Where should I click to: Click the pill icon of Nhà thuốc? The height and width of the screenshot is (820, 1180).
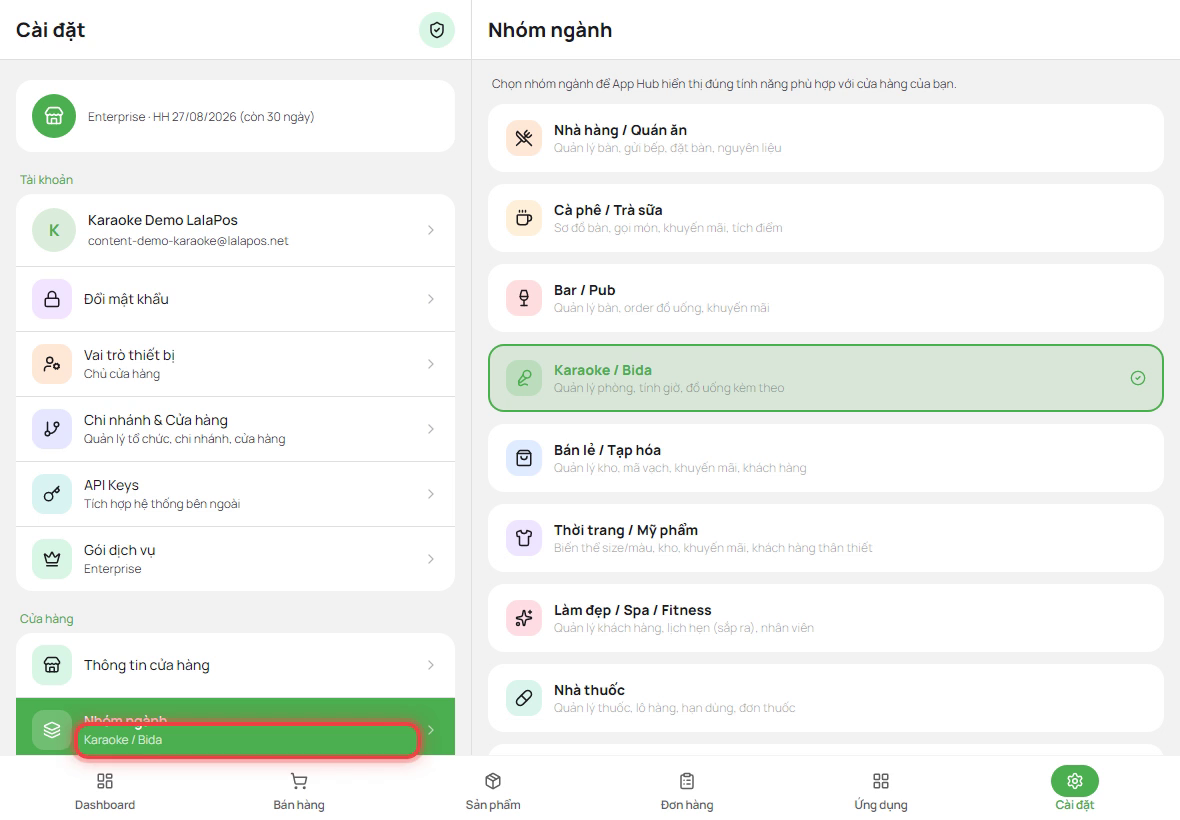(x=524, y=698)
